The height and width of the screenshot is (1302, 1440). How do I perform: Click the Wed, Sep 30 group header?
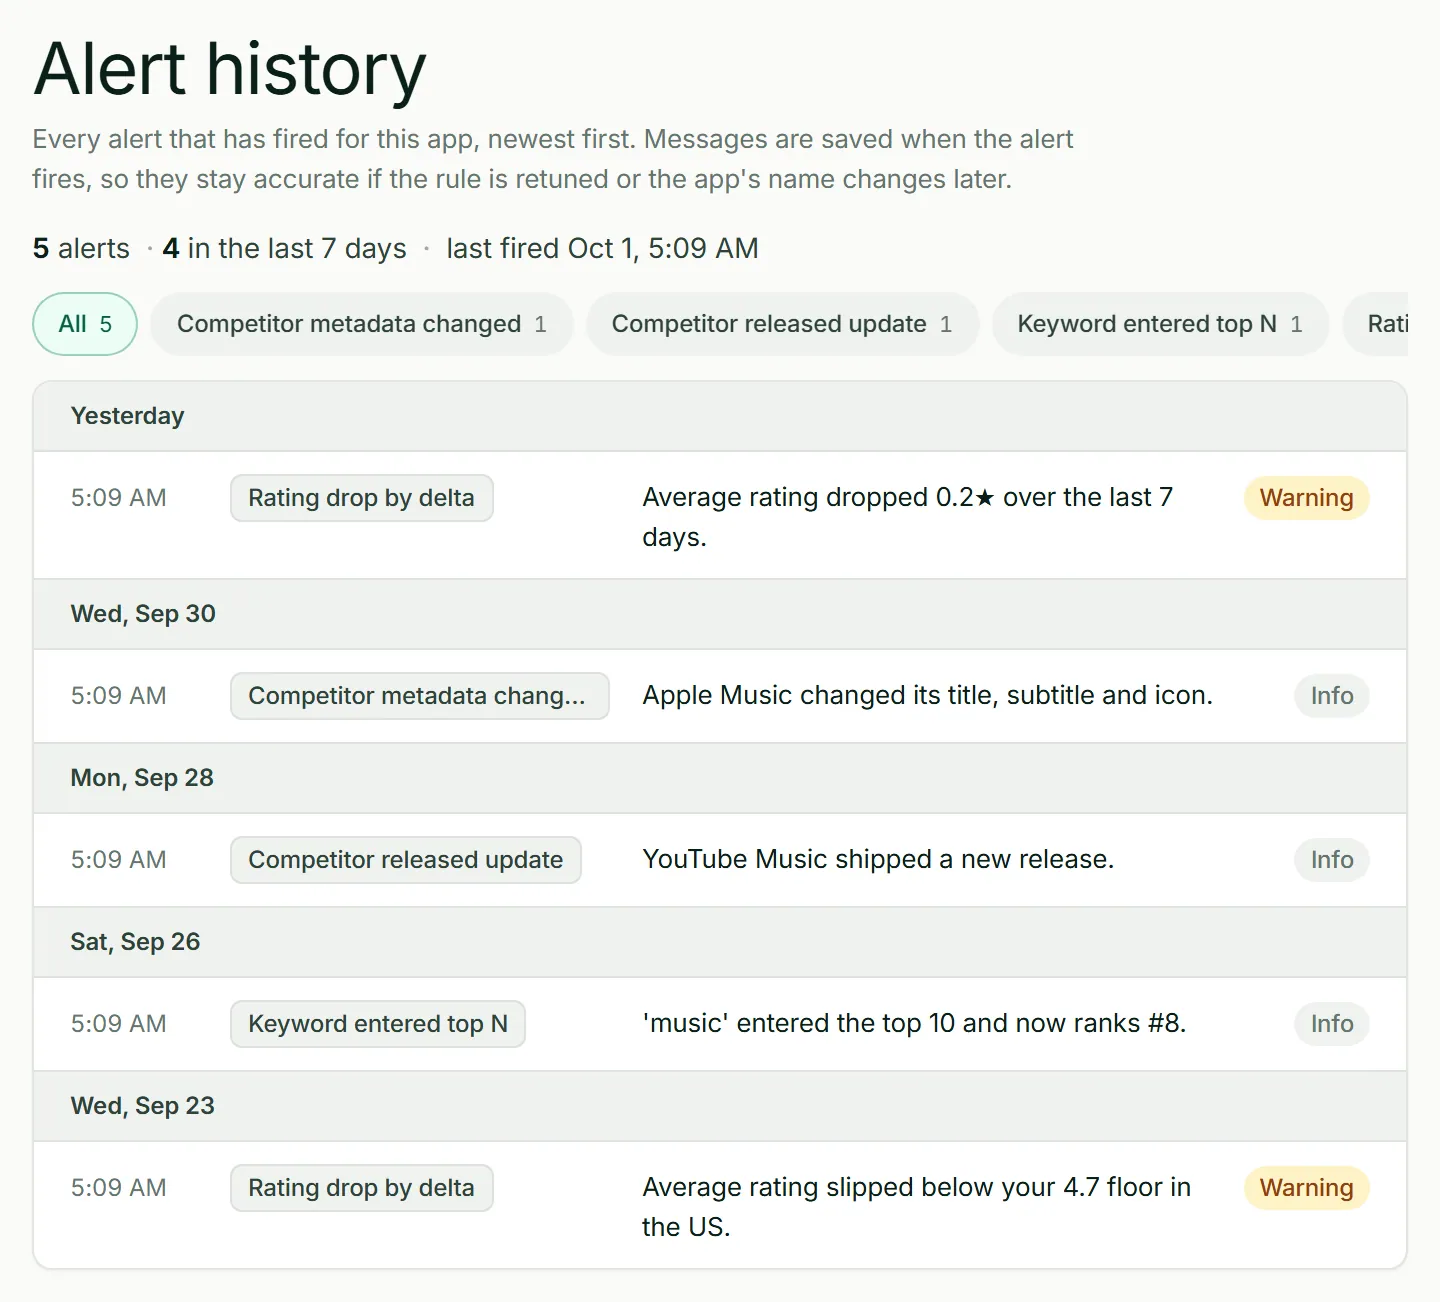click(720, 614)
